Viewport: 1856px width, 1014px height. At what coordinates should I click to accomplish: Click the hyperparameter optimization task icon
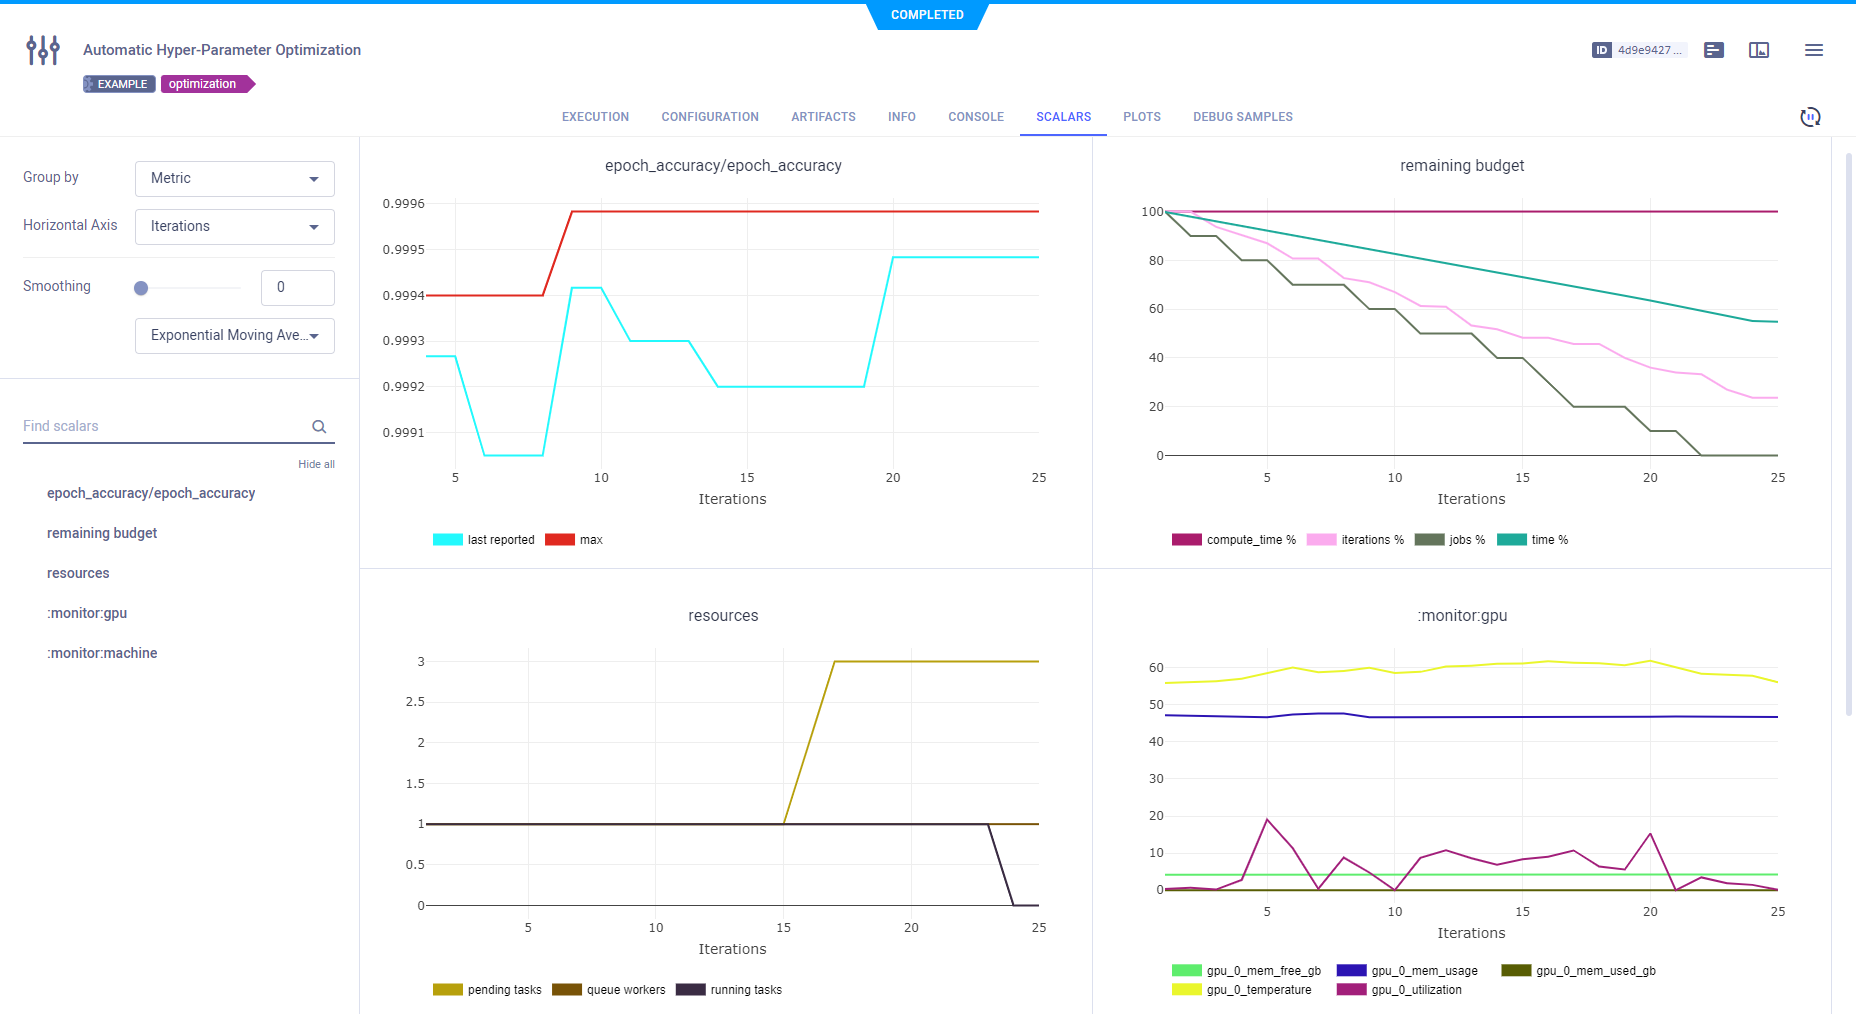[x=43, y=50]
